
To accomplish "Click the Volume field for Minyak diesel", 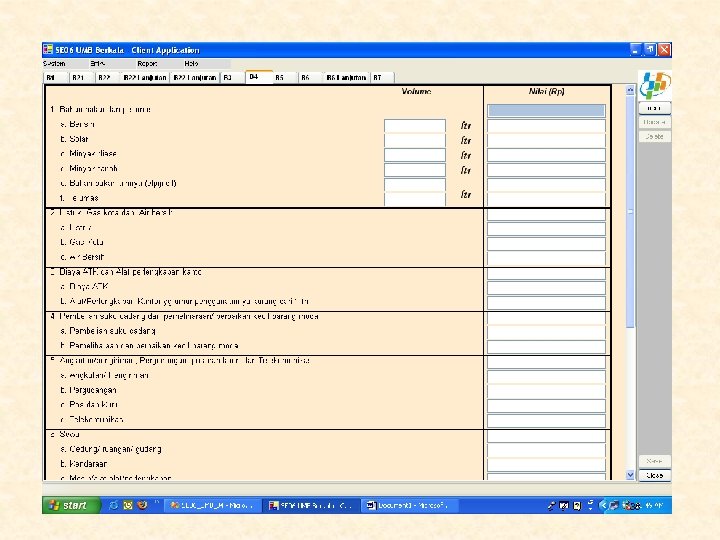I will pos(415,155).
